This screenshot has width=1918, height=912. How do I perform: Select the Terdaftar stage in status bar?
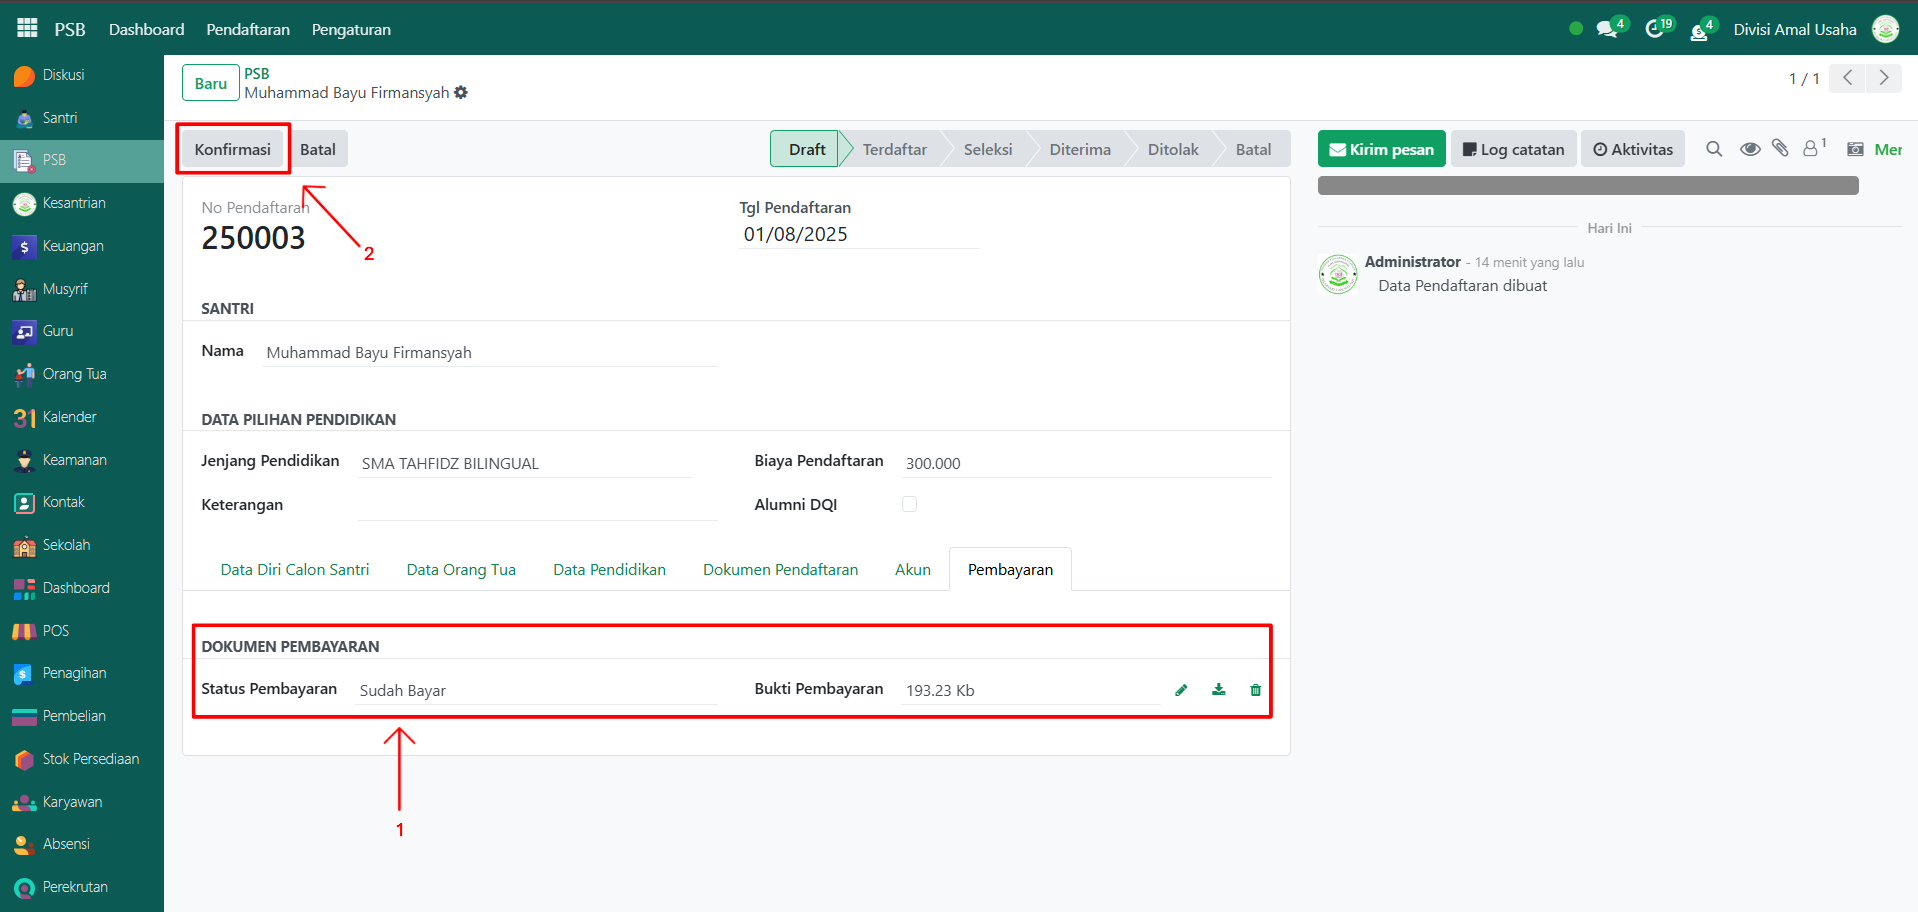(x=894, y=149)
